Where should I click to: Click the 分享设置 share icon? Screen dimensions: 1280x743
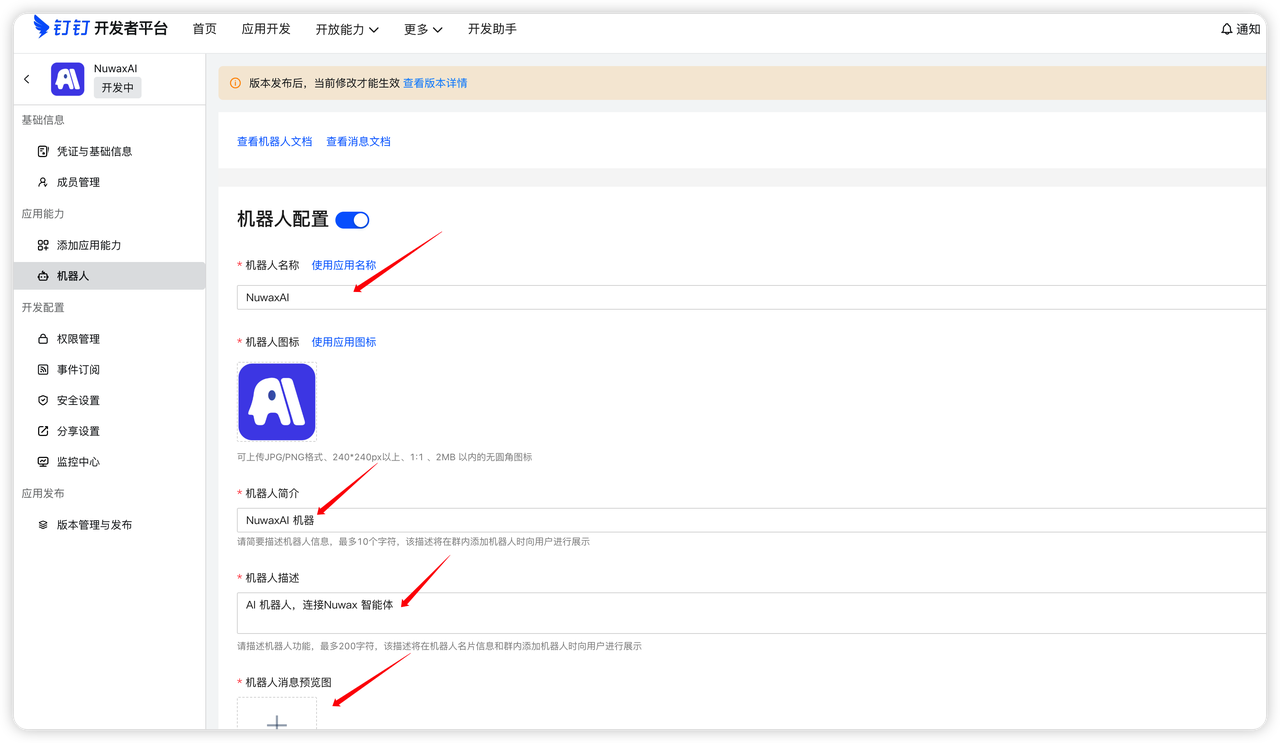coord(43,431)
